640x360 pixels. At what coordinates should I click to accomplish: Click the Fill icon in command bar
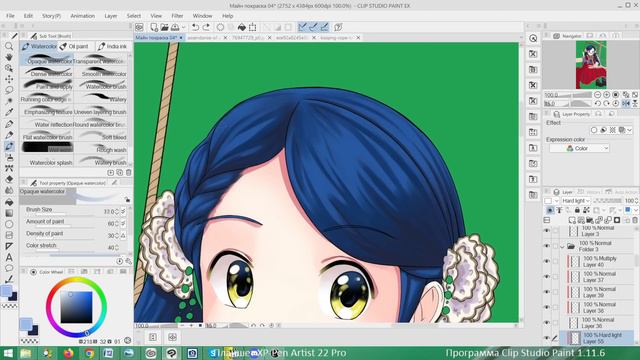pyautogui.click(x=242, y=27)
